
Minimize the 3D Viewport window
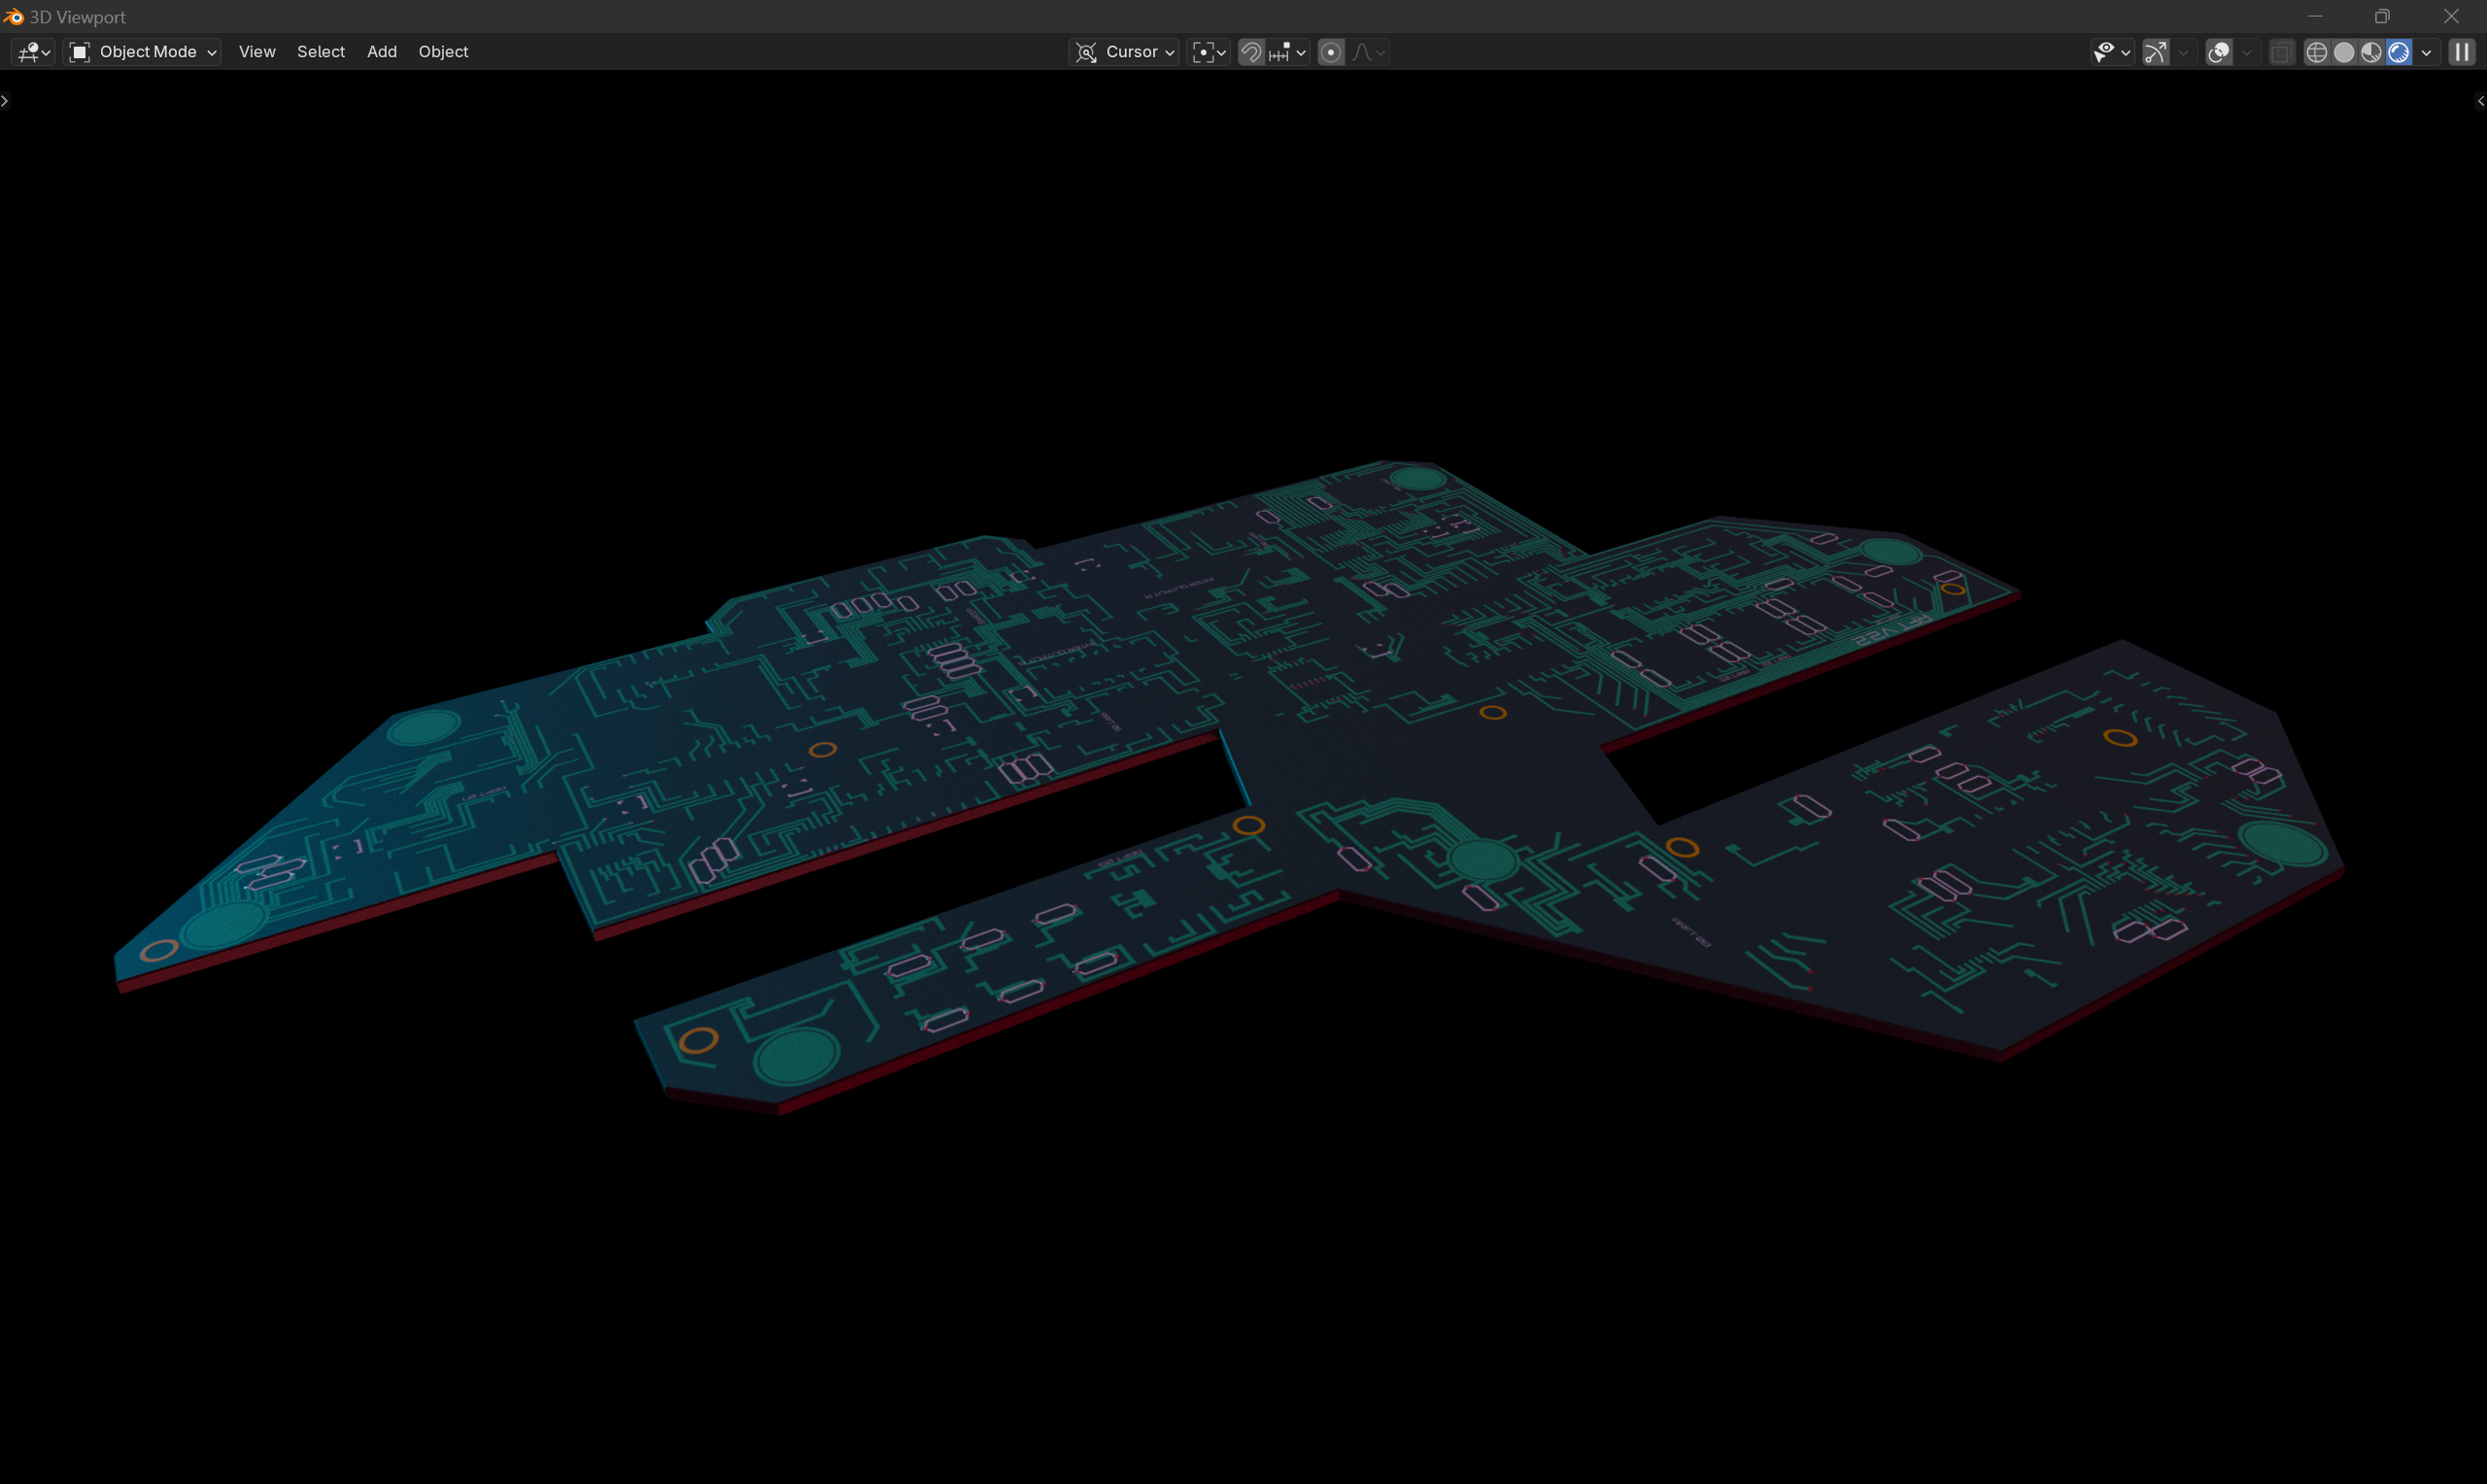click(x=2315, y=16)
